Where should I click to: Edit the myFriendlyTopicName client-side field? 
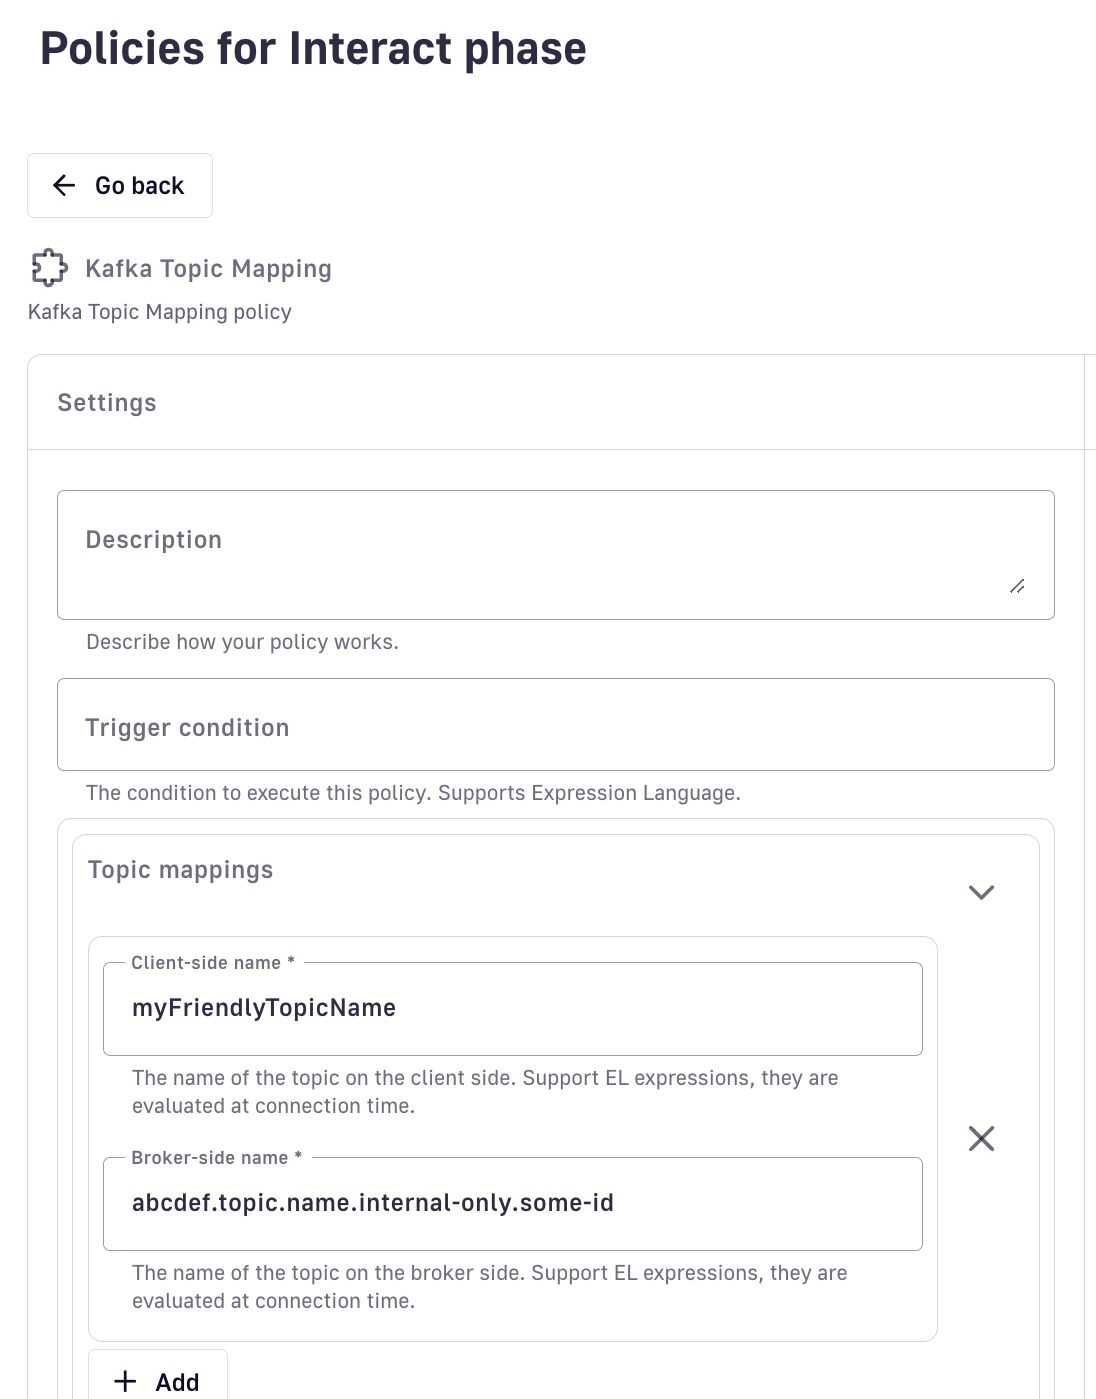click(512, 1008)
